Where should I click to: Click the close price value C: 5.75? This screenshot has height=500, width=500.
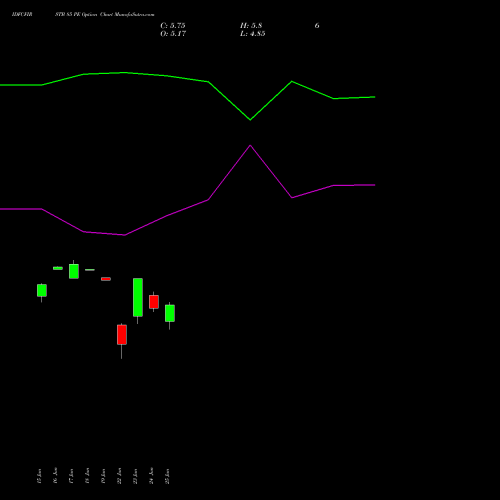(x=173, y=26)
